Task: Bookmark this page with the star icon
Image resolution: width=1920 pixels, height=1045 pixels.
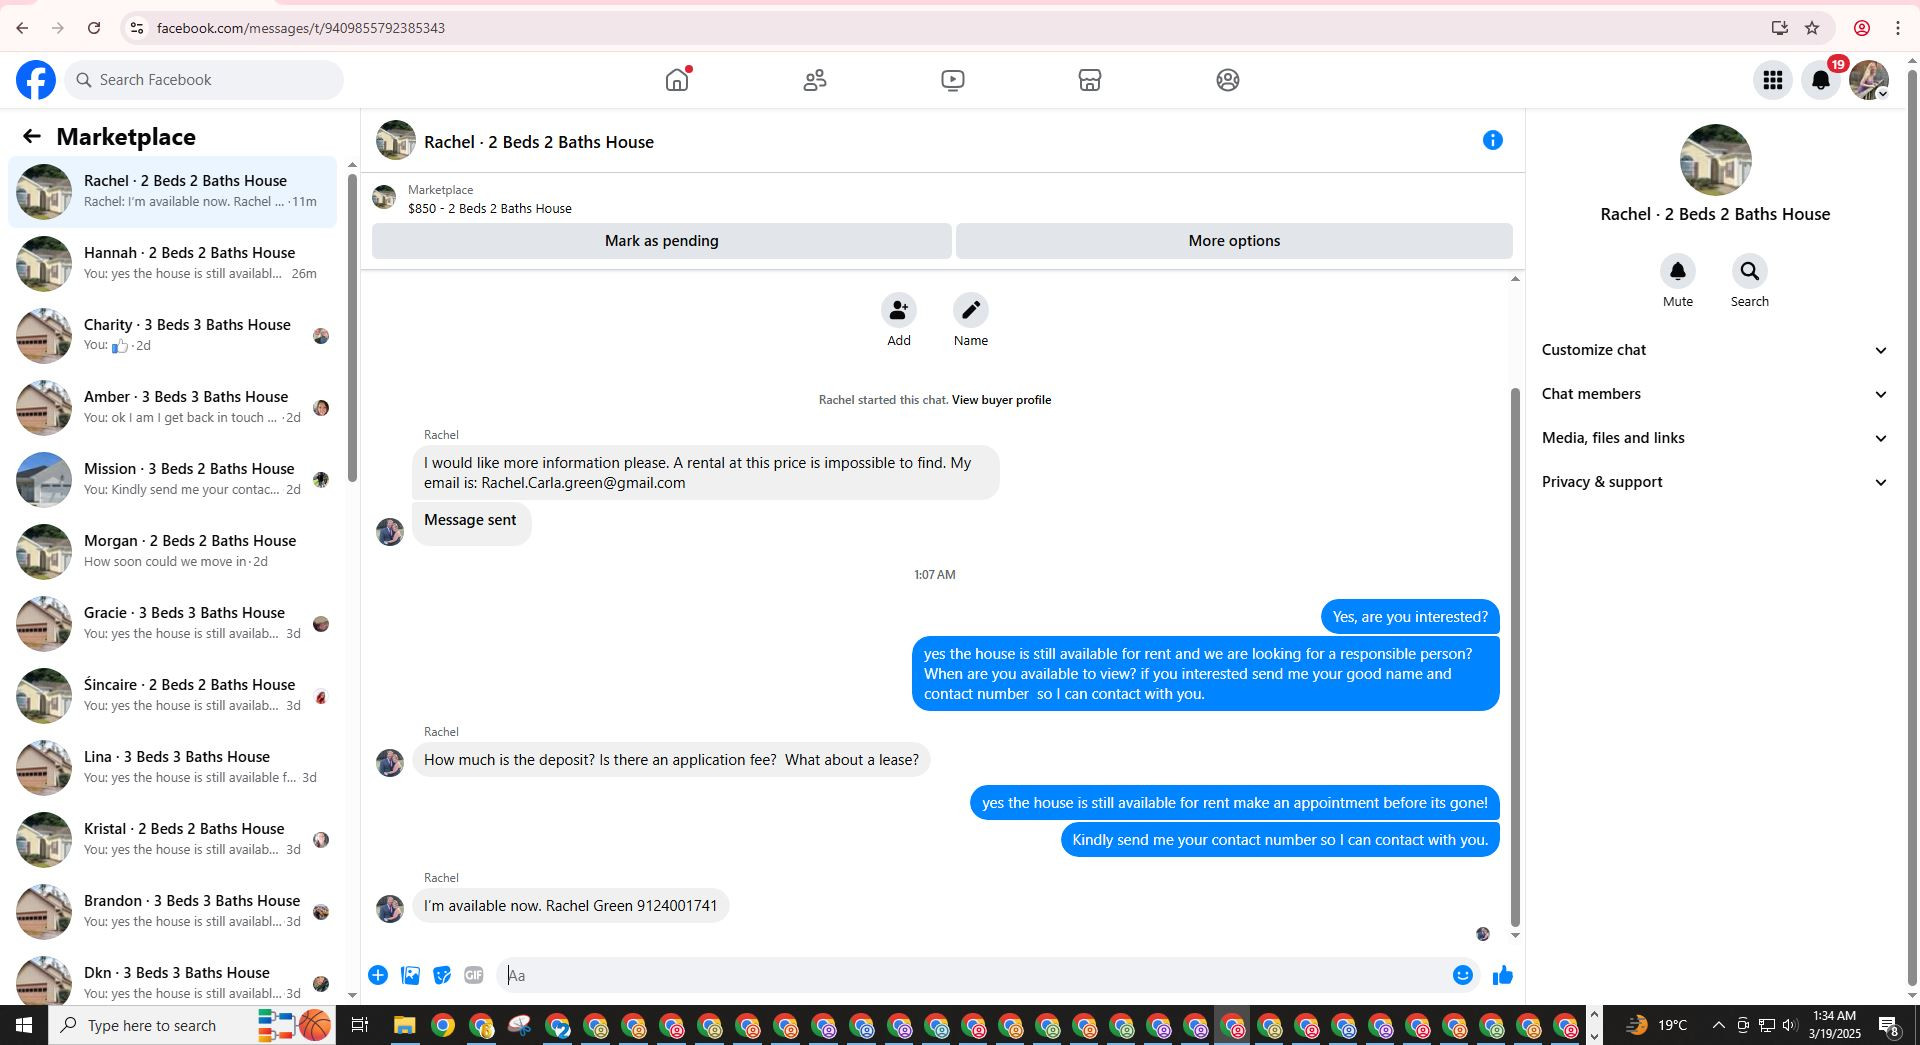Action: (1812, 28)
